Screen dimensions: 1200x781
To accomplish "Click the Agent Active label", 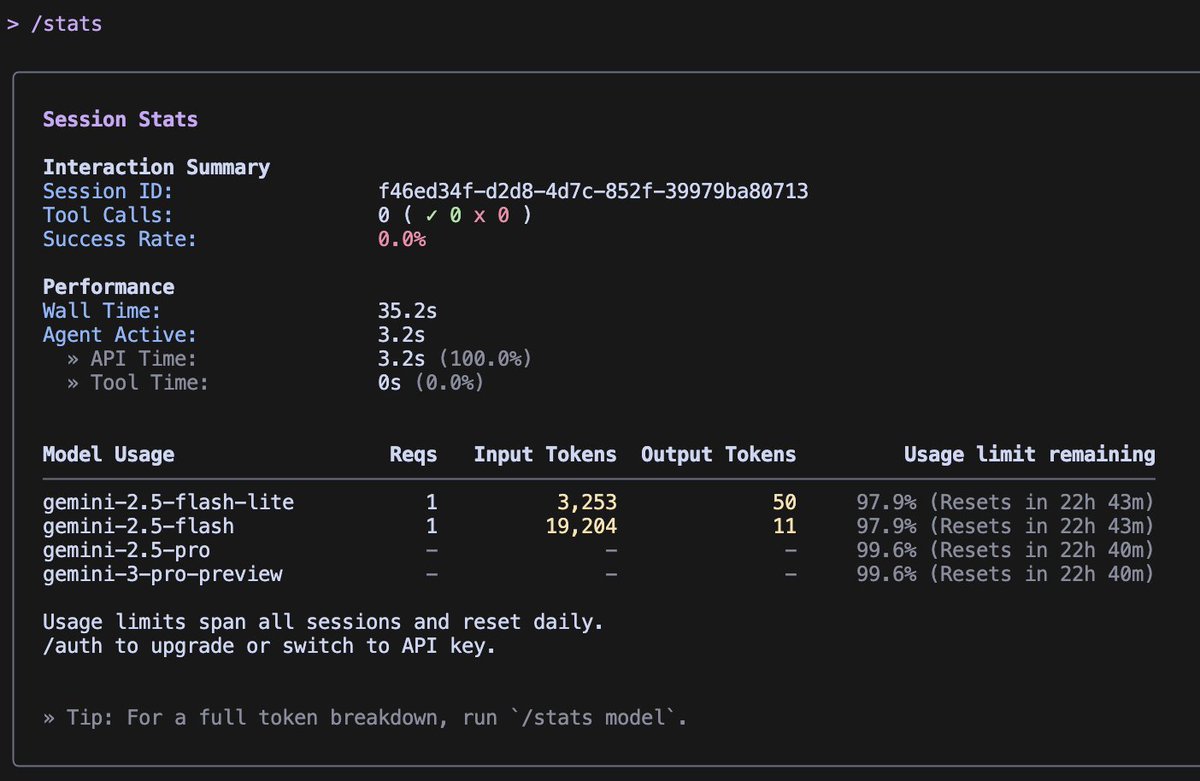I will (x=120, y=335).
